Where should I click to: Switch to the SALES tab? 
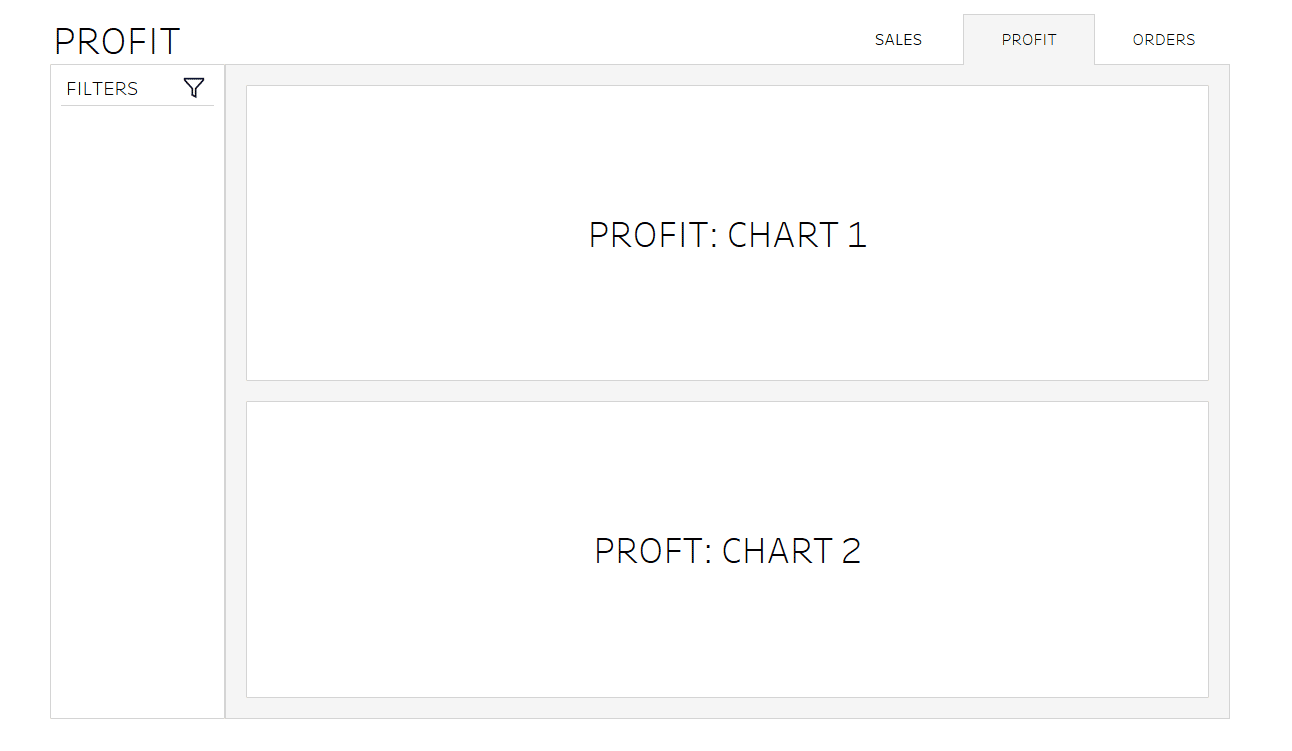point(898,40)
